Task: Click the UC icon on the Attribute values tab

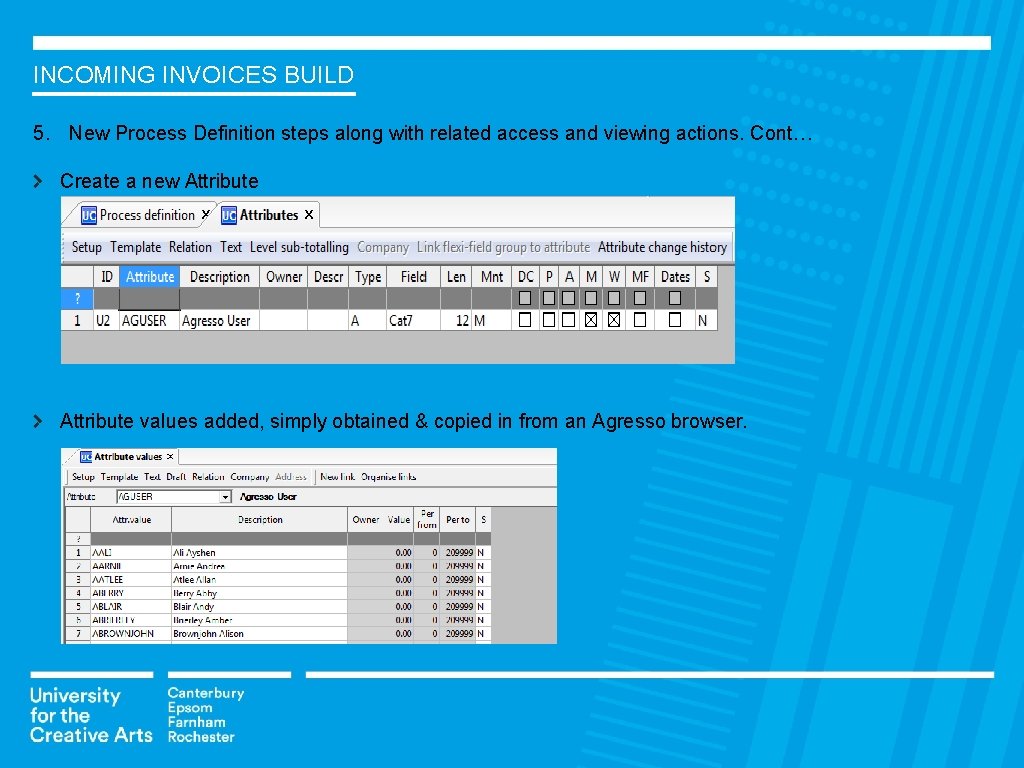Action: [x=87, y=457]
